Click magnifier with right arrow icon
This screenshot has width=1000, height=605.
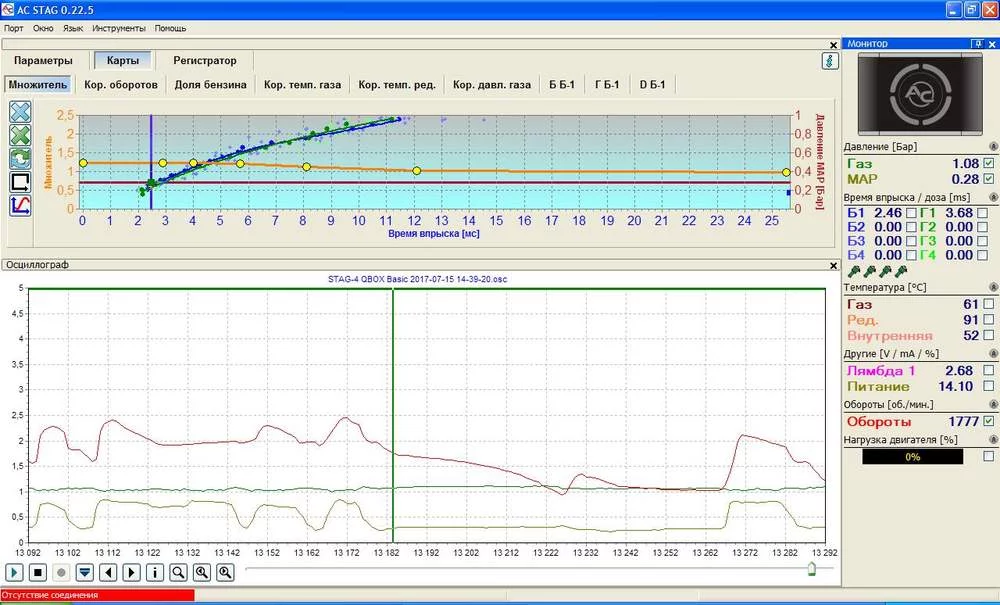point(225,572)
